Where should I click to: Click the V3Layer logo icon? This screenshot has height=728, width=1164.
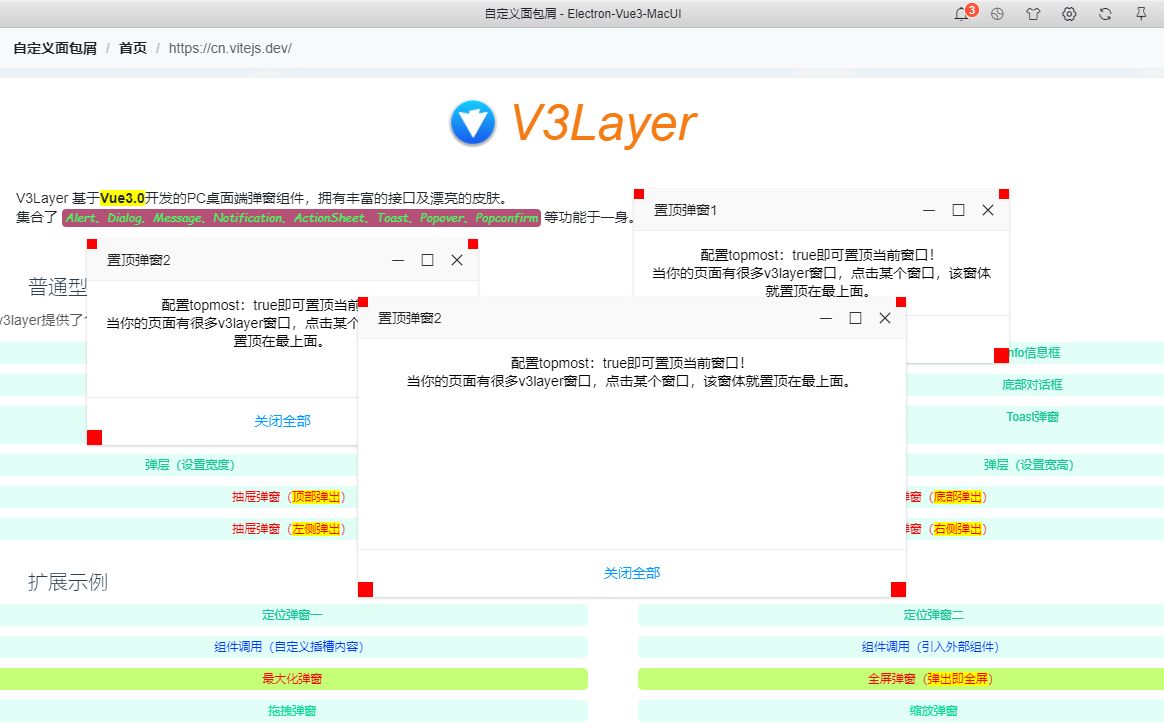[473, 122]
